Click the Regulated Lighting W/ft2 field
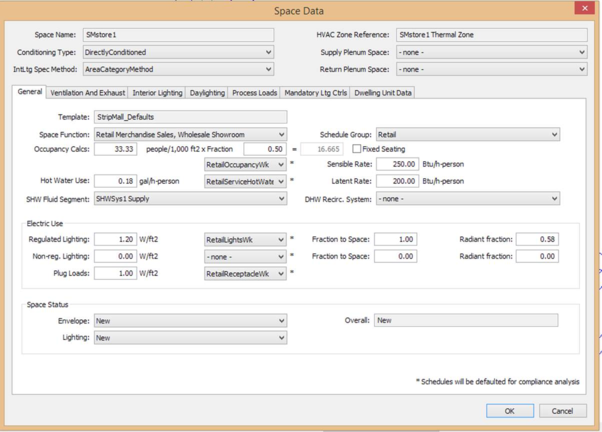 [115, 240]
